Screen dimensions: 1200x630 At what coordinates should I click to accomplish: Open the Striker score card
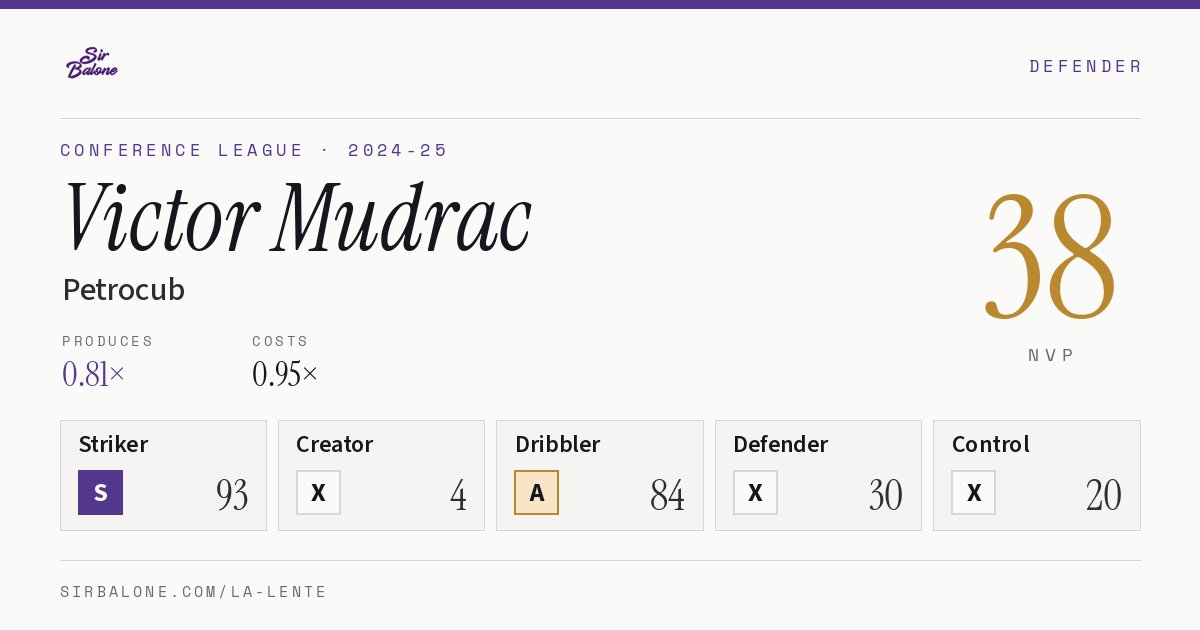(163, 475)
